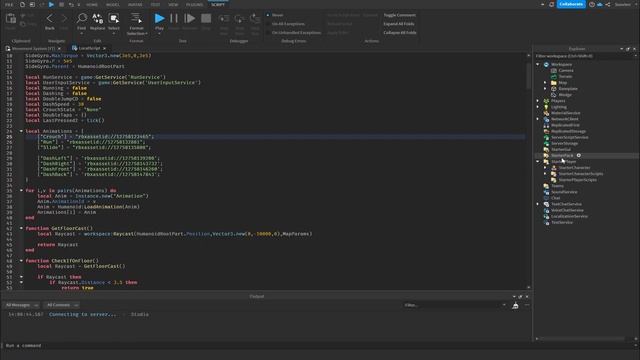Select ServerStorage in Explorer
640x360 pixels.
(564, 143)
